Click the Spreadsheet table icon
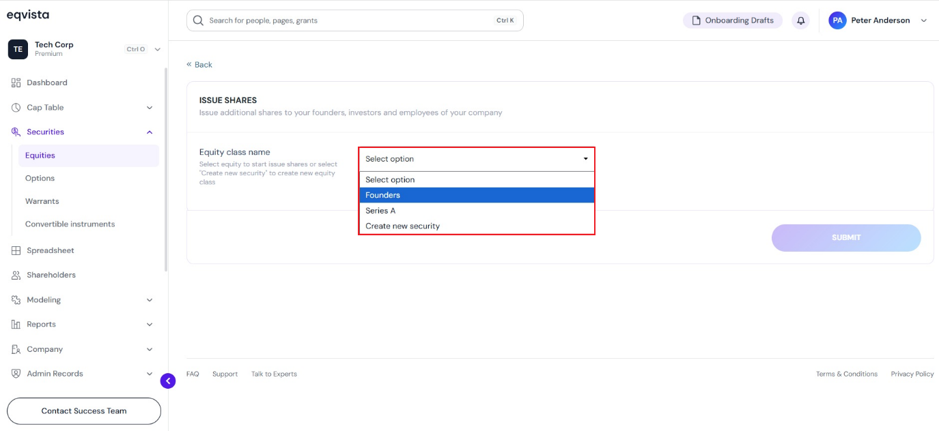Viewport: 939px width, 431px height. [16, 250]
